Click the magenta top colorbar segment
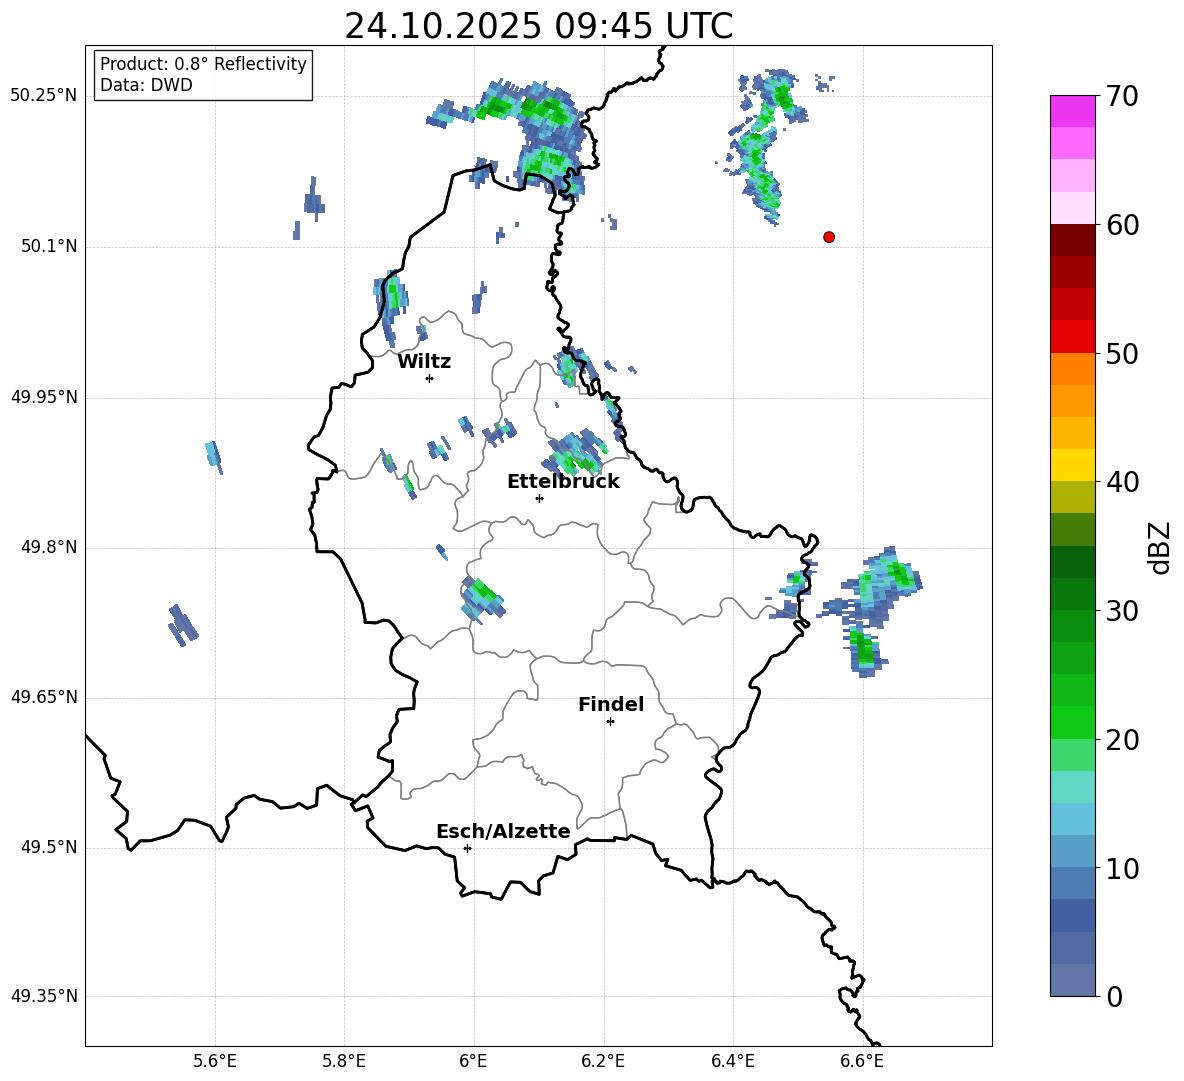Screen dimensions: 1184x1081 (1073, 111)
